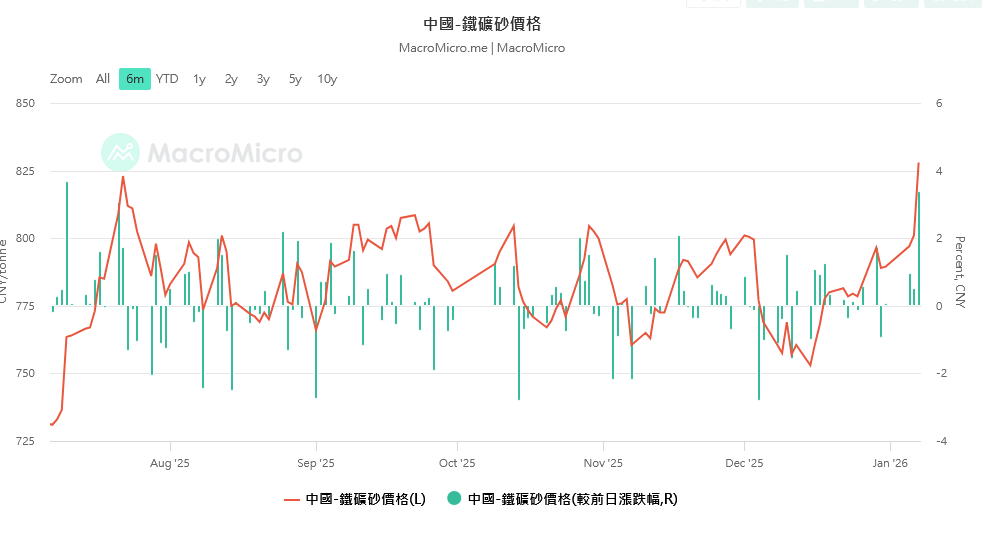Click the 6 right axis value
Image resolution: width=986 pixels, height=539 pixels.
(x=939, y=103)
